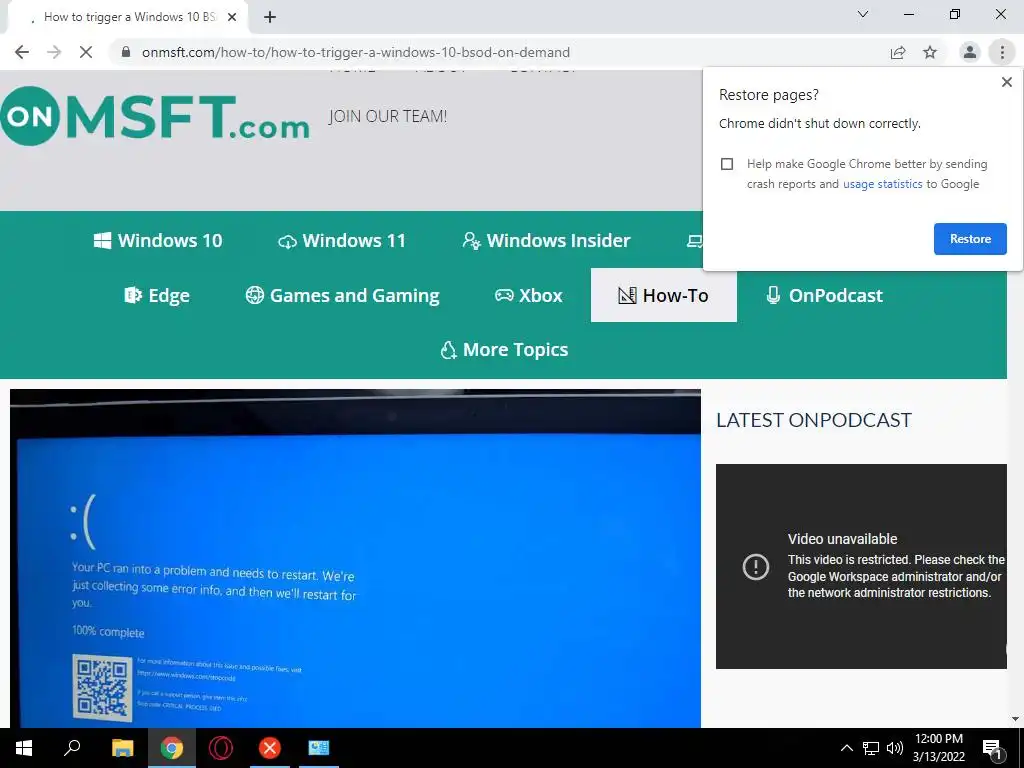Click the unavailable podcast video panel
This screenshot has width=1024, height=768.
[x=861, y=566]
